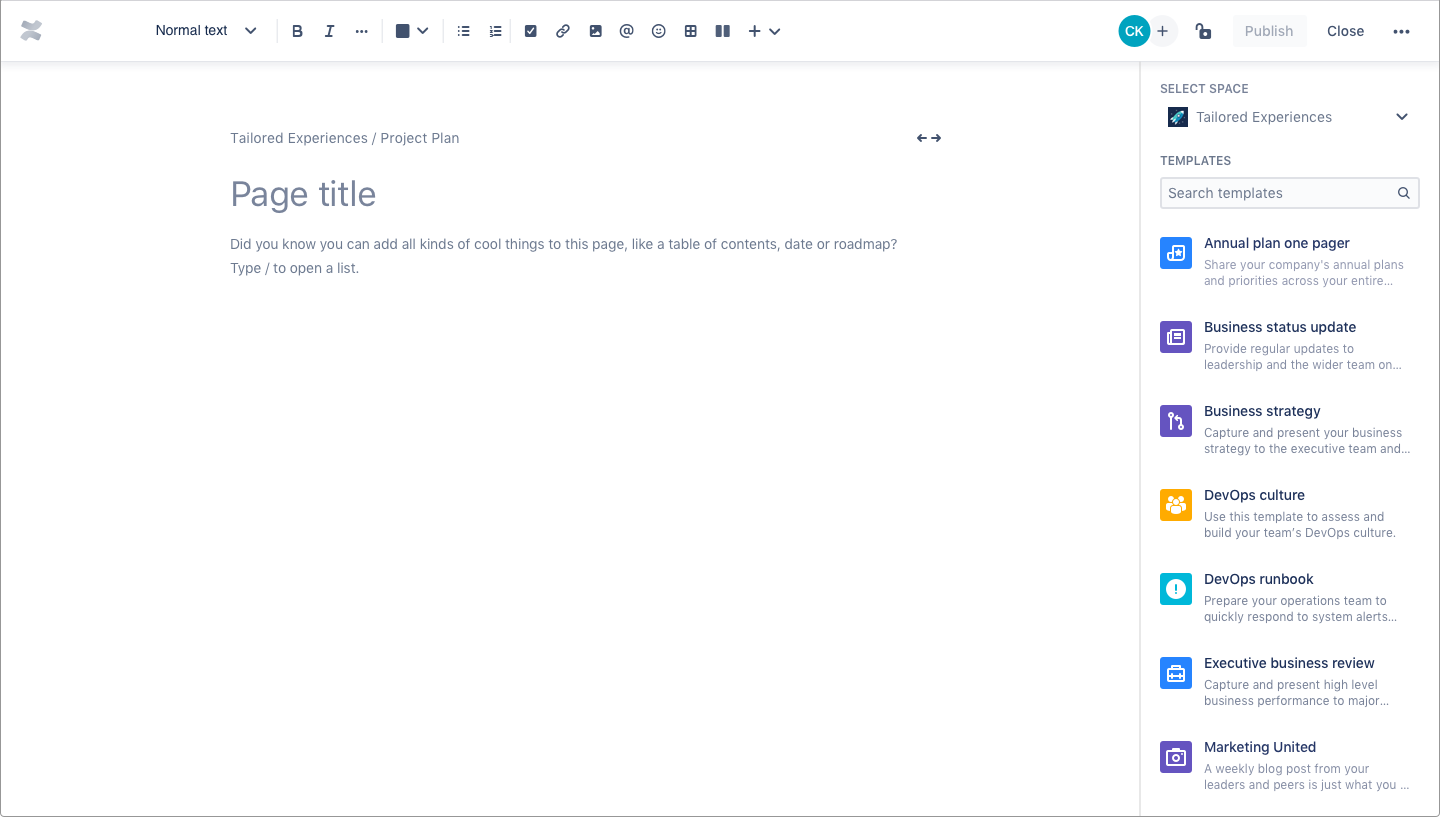
Task: Toggle italic formatting
Action: [x=329, y=30]
